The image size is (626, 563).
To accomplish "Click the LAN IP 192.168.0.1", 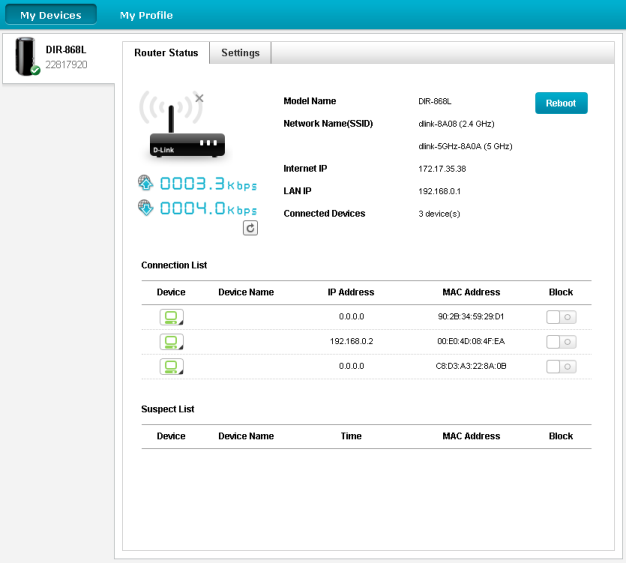I will [x=439, y=191].
